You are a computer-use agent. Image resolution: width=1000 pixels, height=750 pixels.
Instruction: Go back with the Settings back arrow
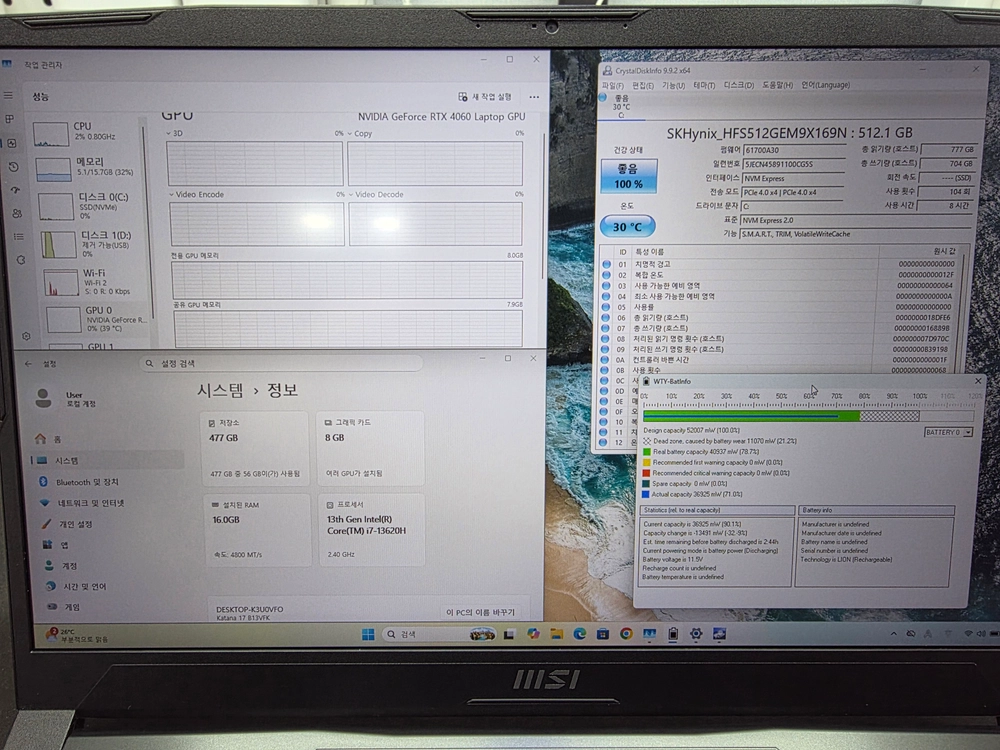(x=28, y=364)
